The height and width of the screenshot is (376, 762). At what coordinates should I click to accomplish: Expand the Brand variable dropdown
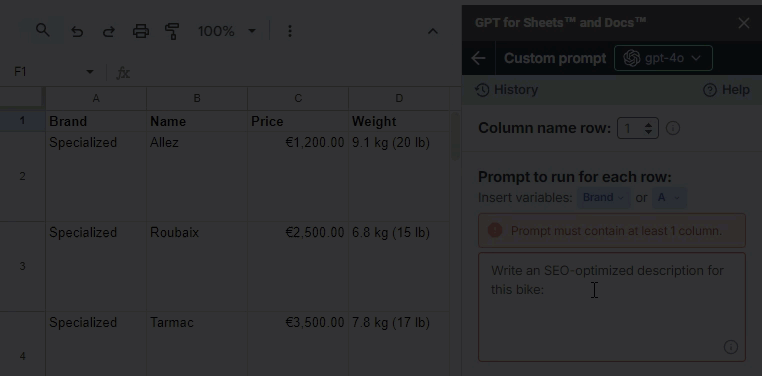coord(604,198)
